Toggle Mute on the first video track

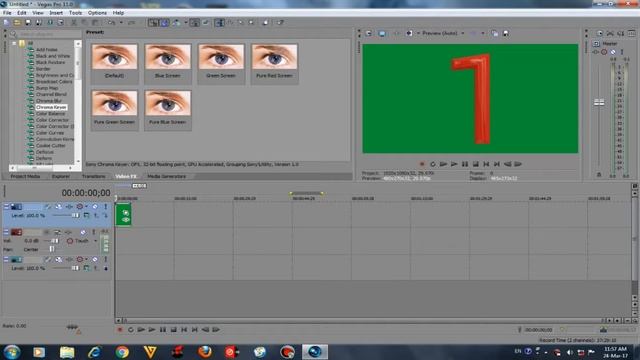click(x=95, y=207)
